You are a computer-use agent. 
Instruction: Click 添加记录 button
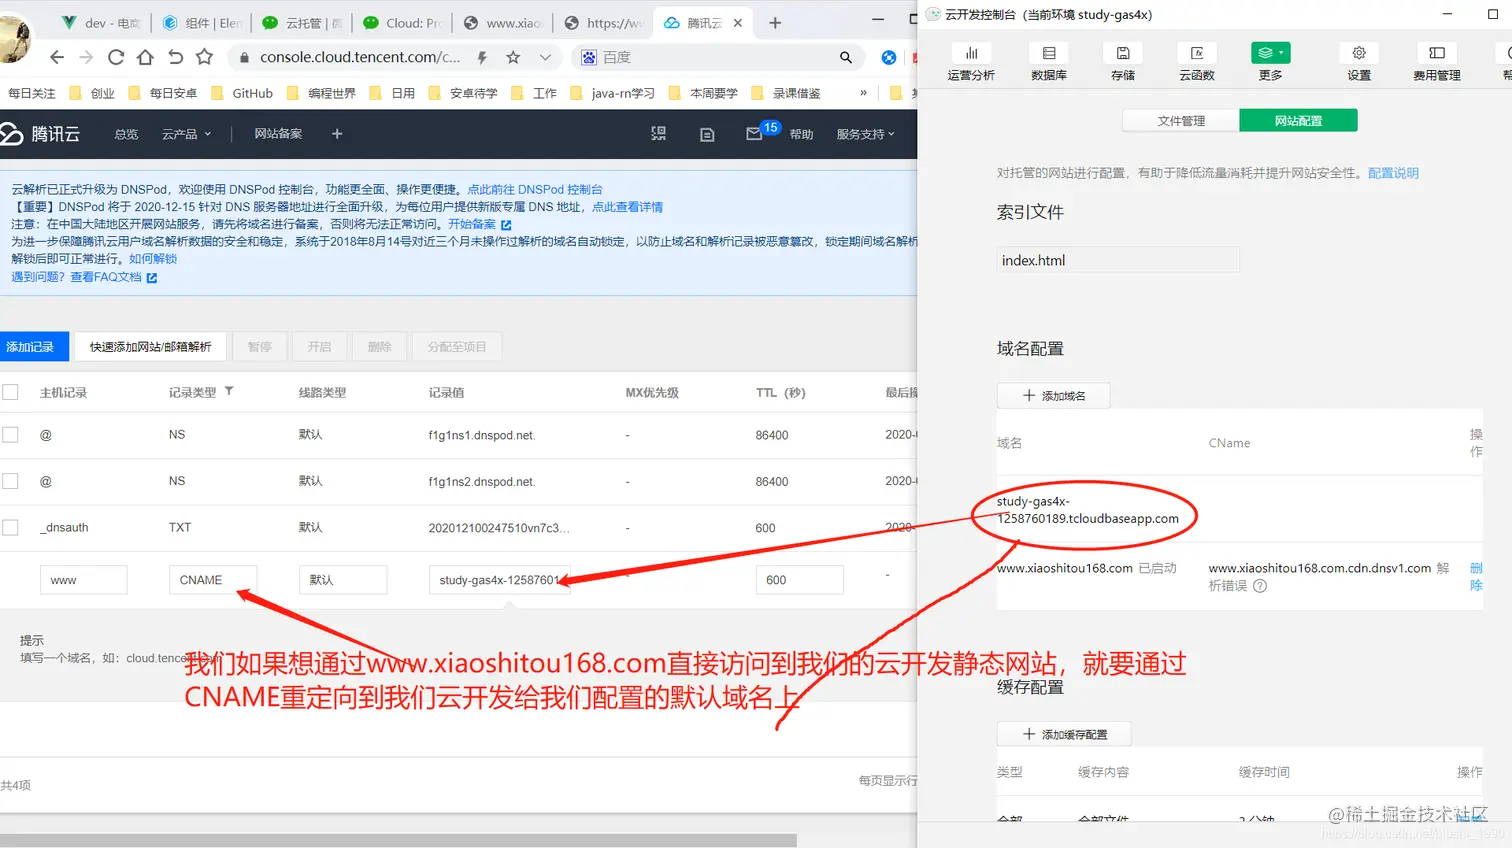coord(33,347)
